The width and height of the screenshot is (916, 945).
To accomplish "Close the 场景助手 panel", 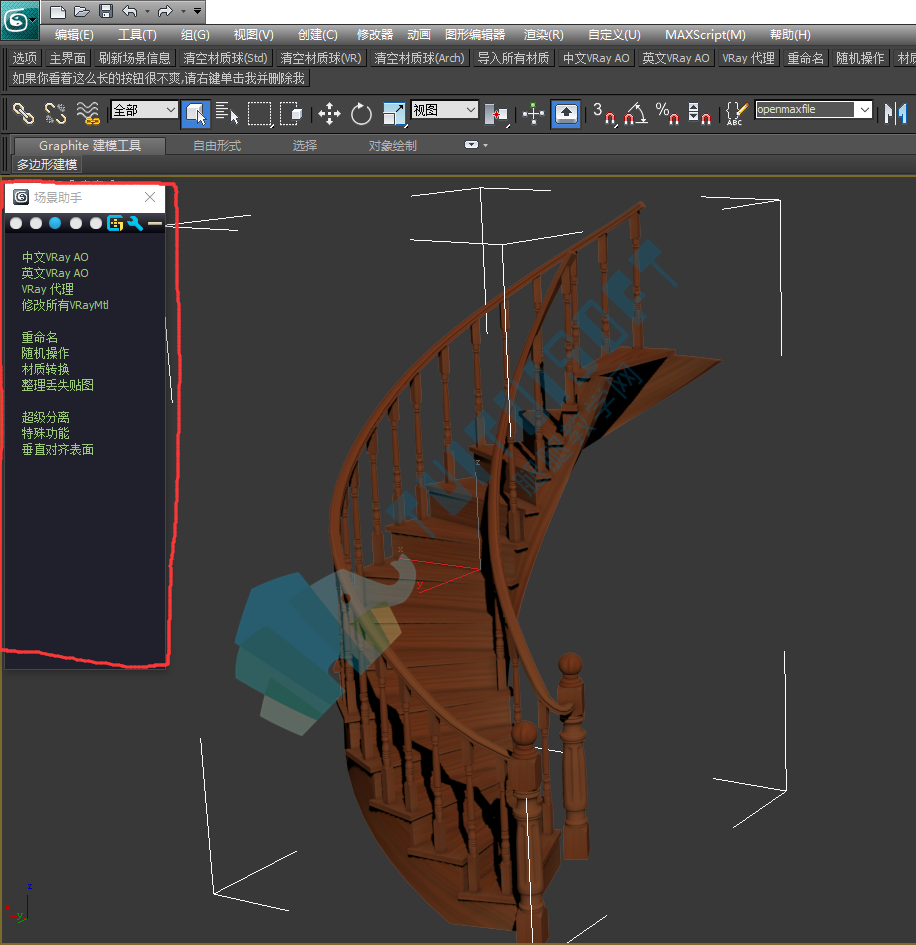I will [x=150, y=197].
